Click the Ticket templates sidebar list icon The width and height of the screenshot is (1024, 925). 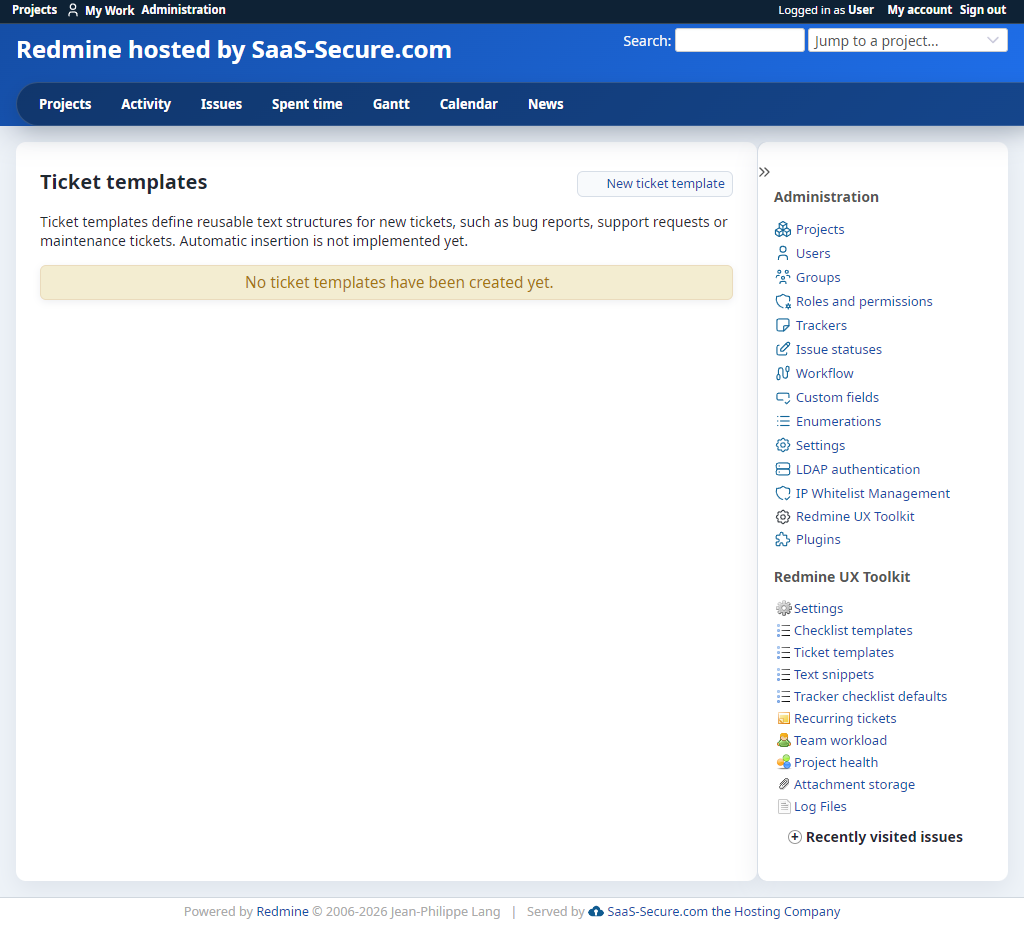point(784,653)
